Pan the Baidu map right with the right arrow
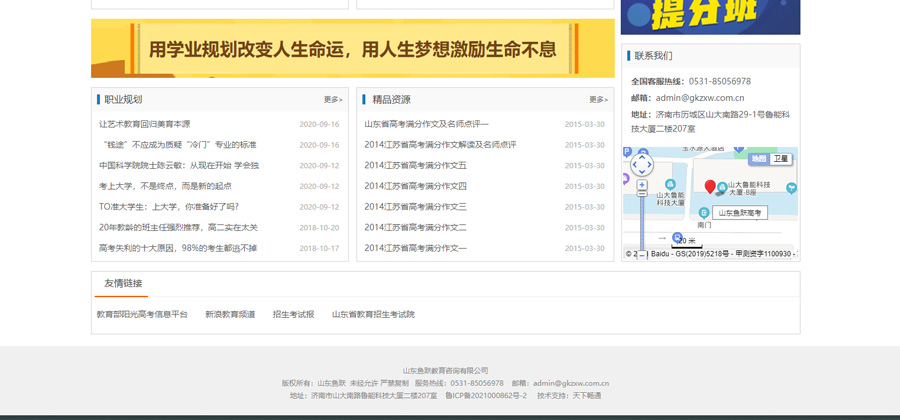 click(649, 165)
